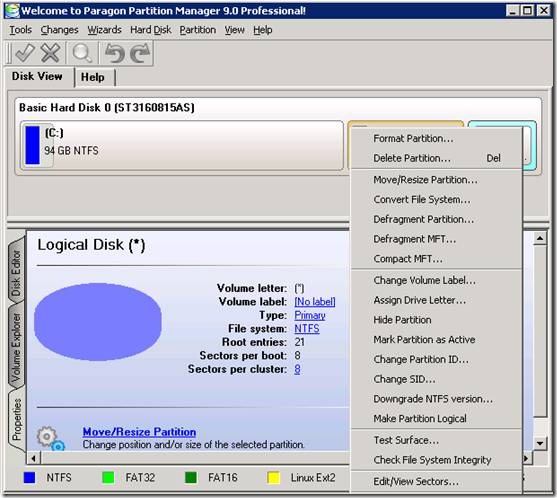Click the yellow Linux Ext2 legend swatch

point(273,477)
